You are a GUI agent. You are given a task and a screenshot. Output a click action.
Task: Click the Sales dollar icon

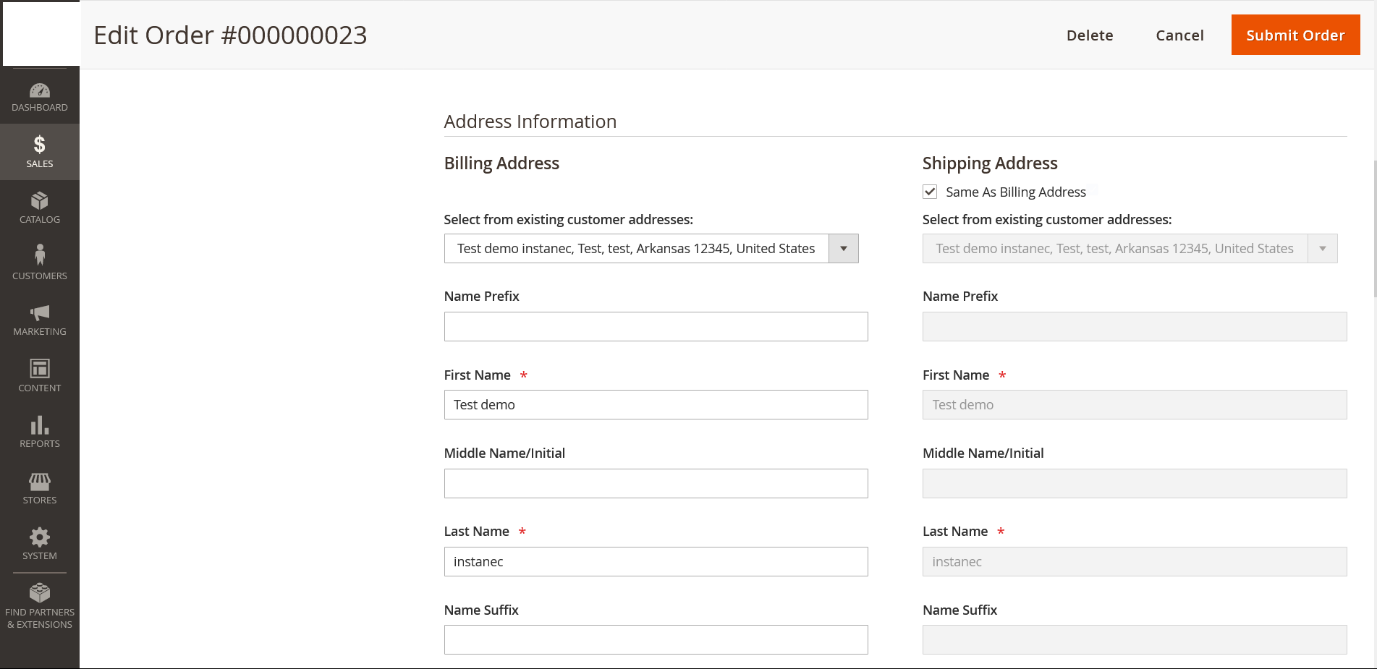click(40, 146)
